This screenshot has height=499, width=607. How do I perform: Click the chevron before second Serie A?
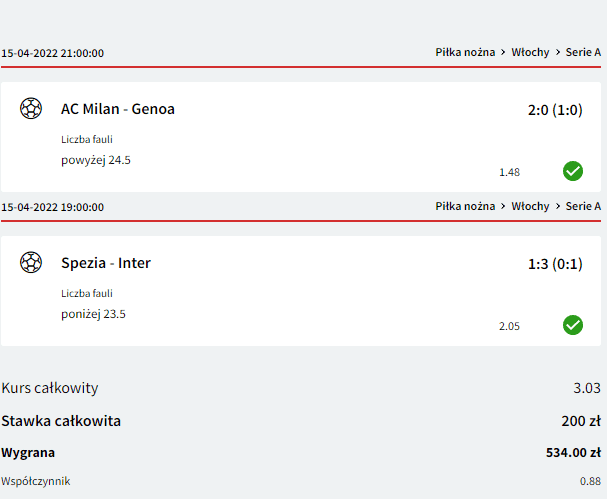tap(558, 206)
